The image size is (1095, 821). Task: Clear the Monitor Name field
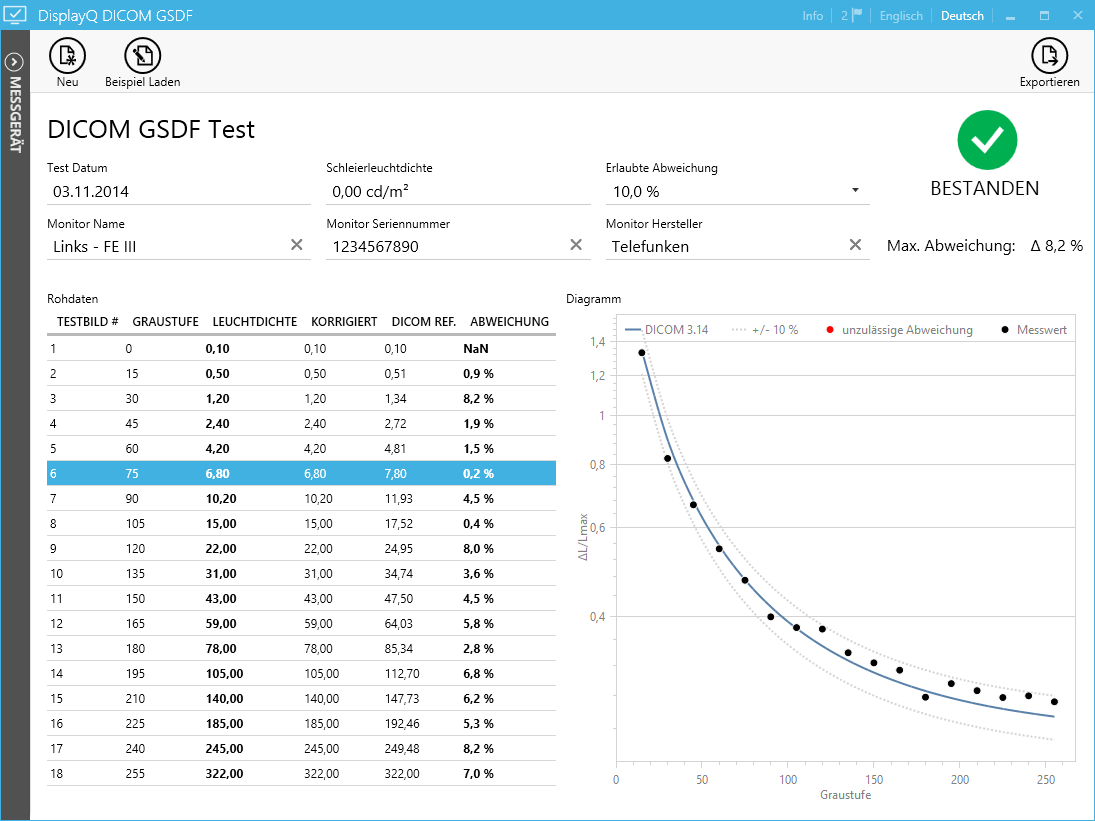[296, 245]
